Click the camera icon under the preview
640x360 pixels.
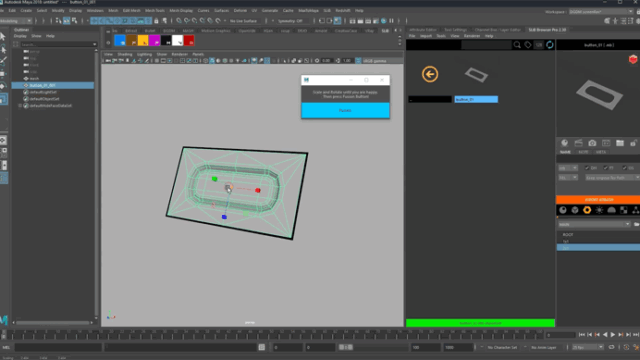tap(592, 143)
